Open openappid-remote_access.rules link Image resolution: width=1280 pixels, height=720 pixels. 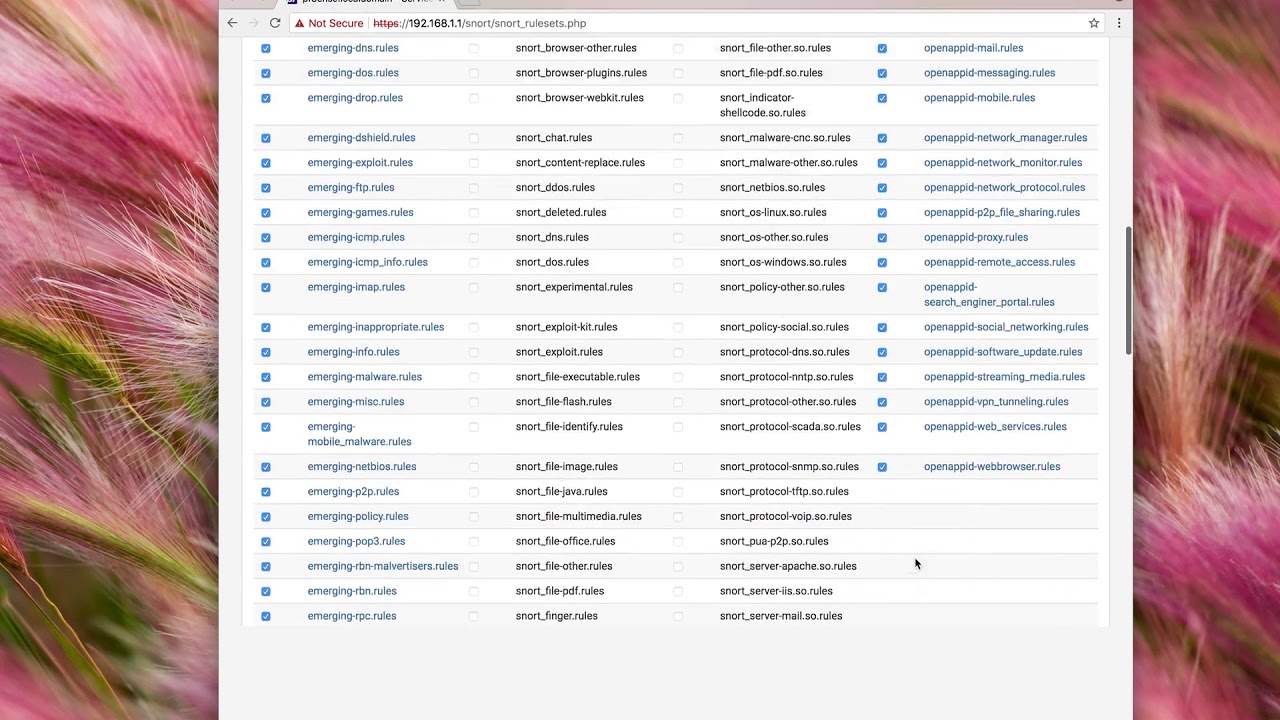tap(999, 263)
